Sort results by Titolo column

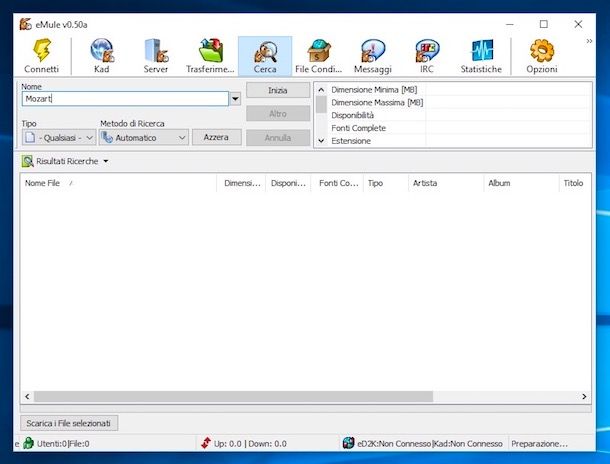[575, 183]
